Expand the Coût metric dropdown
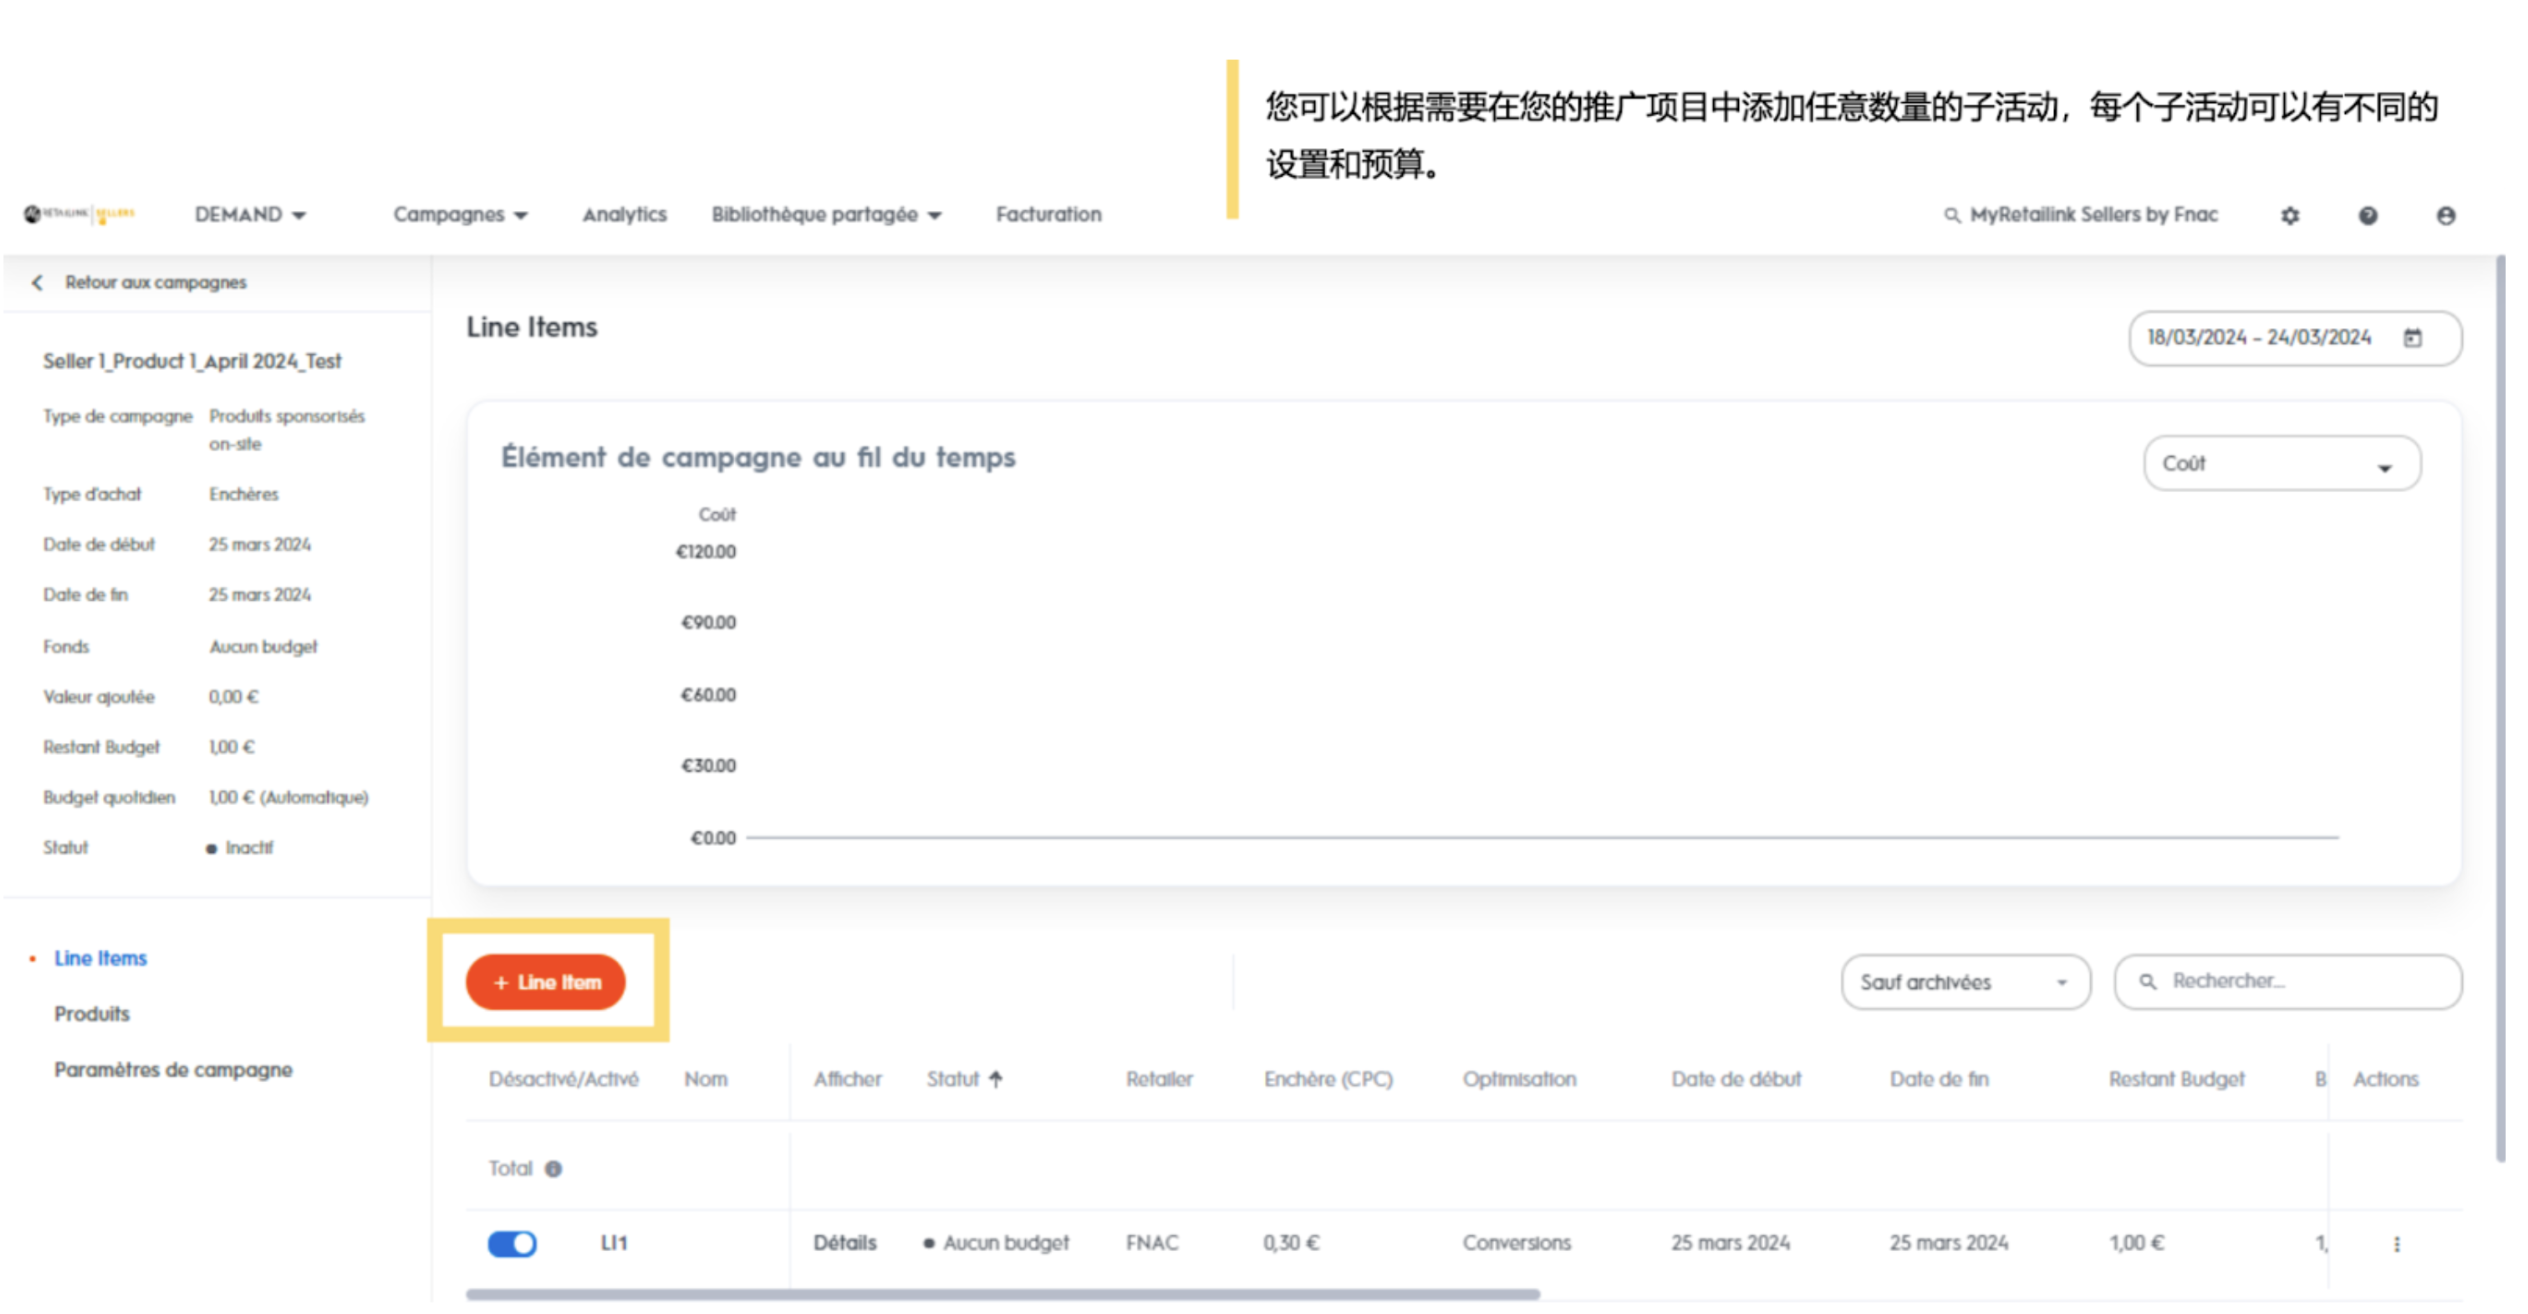The height and width of the screenshot is (1314, 2528). click(2281, 464)
